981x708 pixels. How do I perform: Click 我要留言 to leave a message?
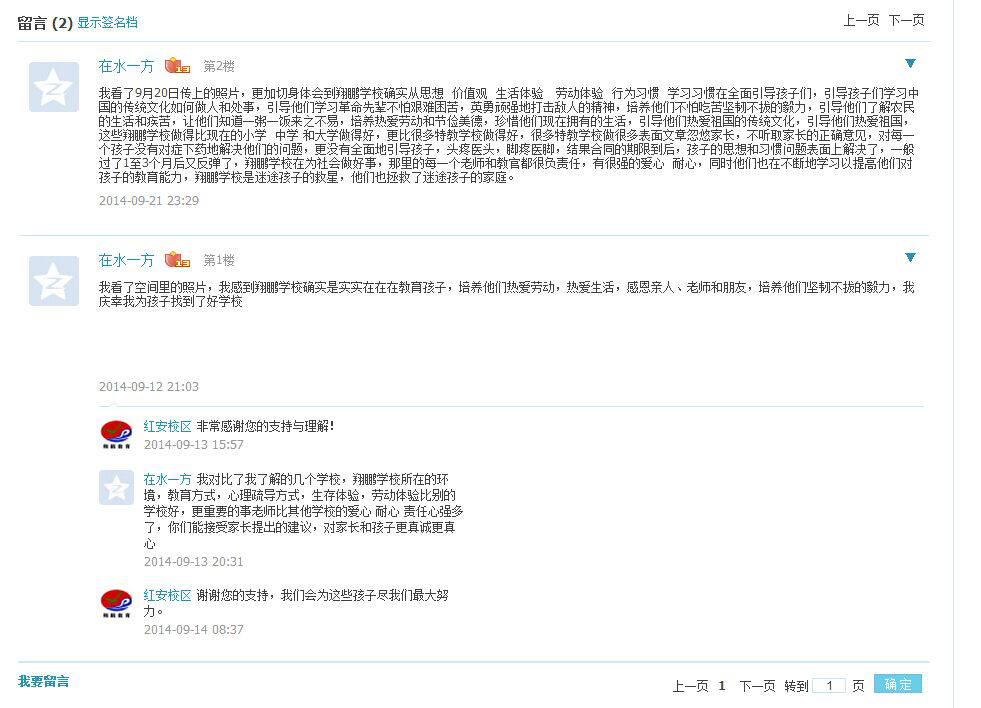pyautogui.click(x=43, y=682)
